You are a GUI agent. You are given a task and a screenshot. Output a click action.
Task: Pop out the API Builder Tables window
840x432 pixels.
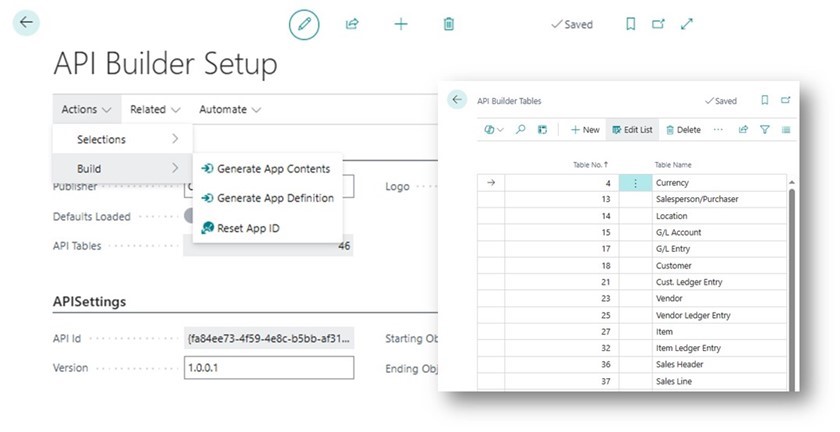(785, 100)
